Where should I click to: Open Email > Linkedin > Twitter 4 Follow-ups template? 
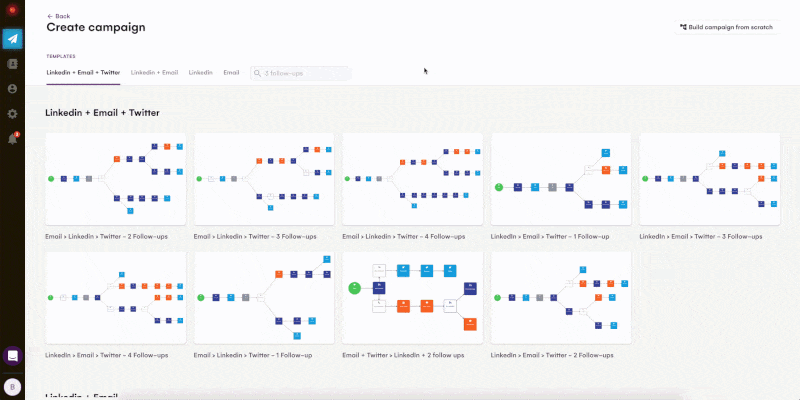pyautogui.click(x=413, y=179)
